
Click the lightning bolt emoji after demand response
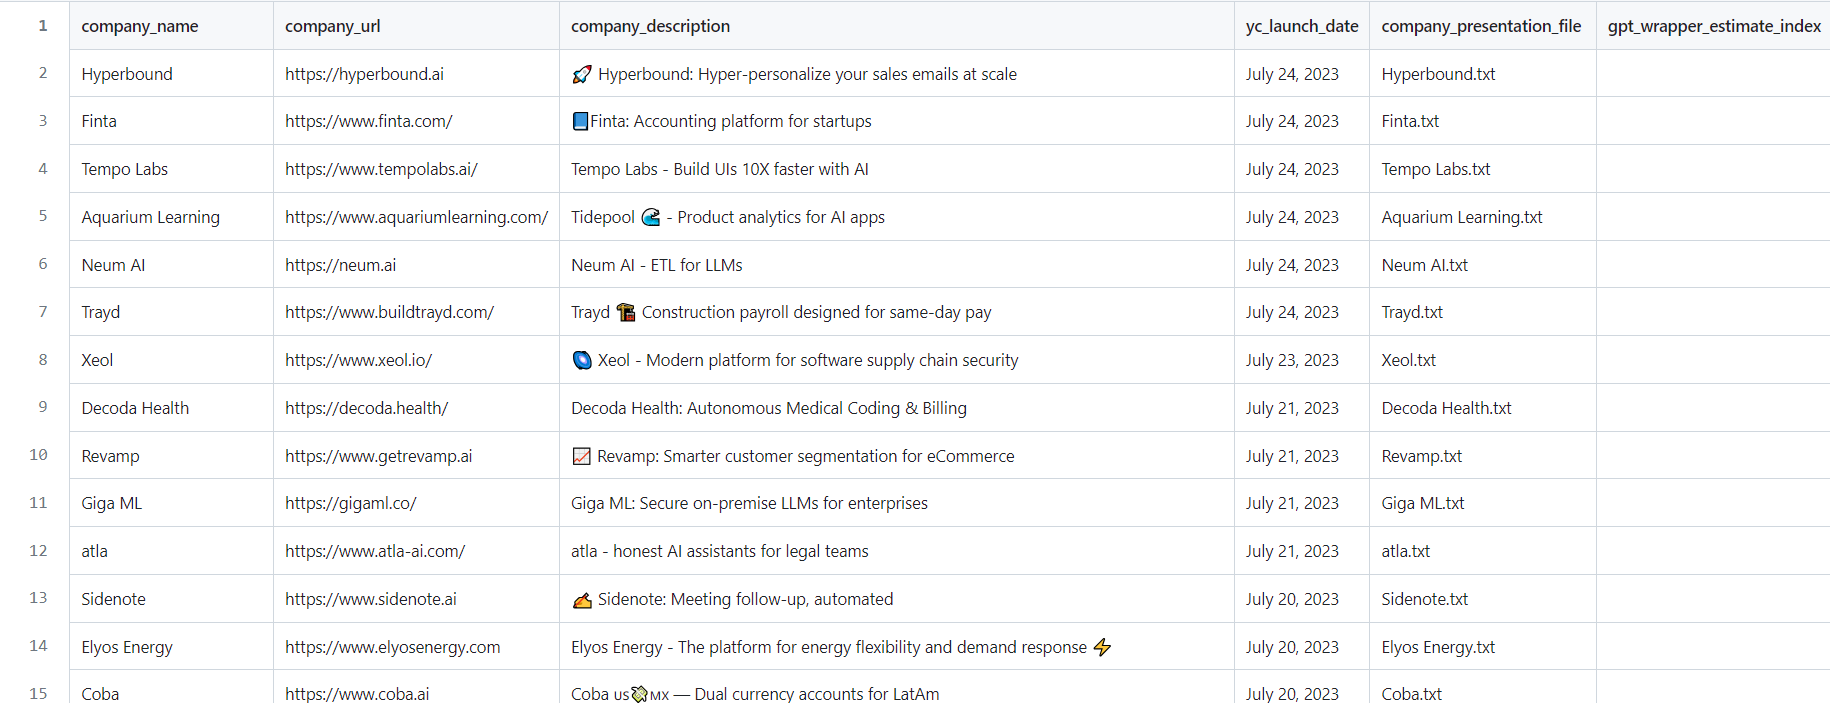(1102, 647)
